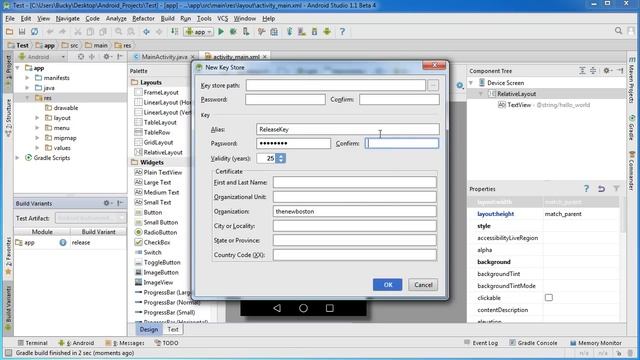Collapse the app node in project tree

pos(18,68)
